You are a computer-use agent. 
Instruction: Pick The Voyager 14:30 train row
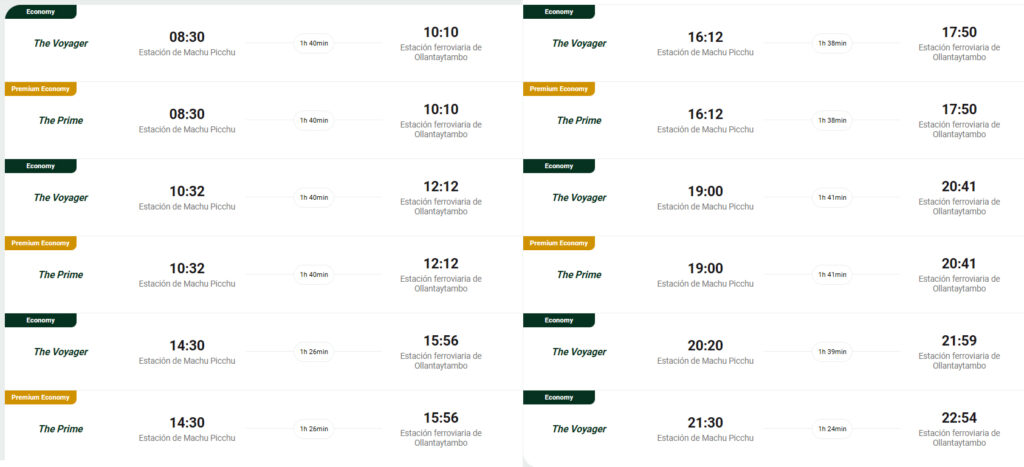click(263, 351)
